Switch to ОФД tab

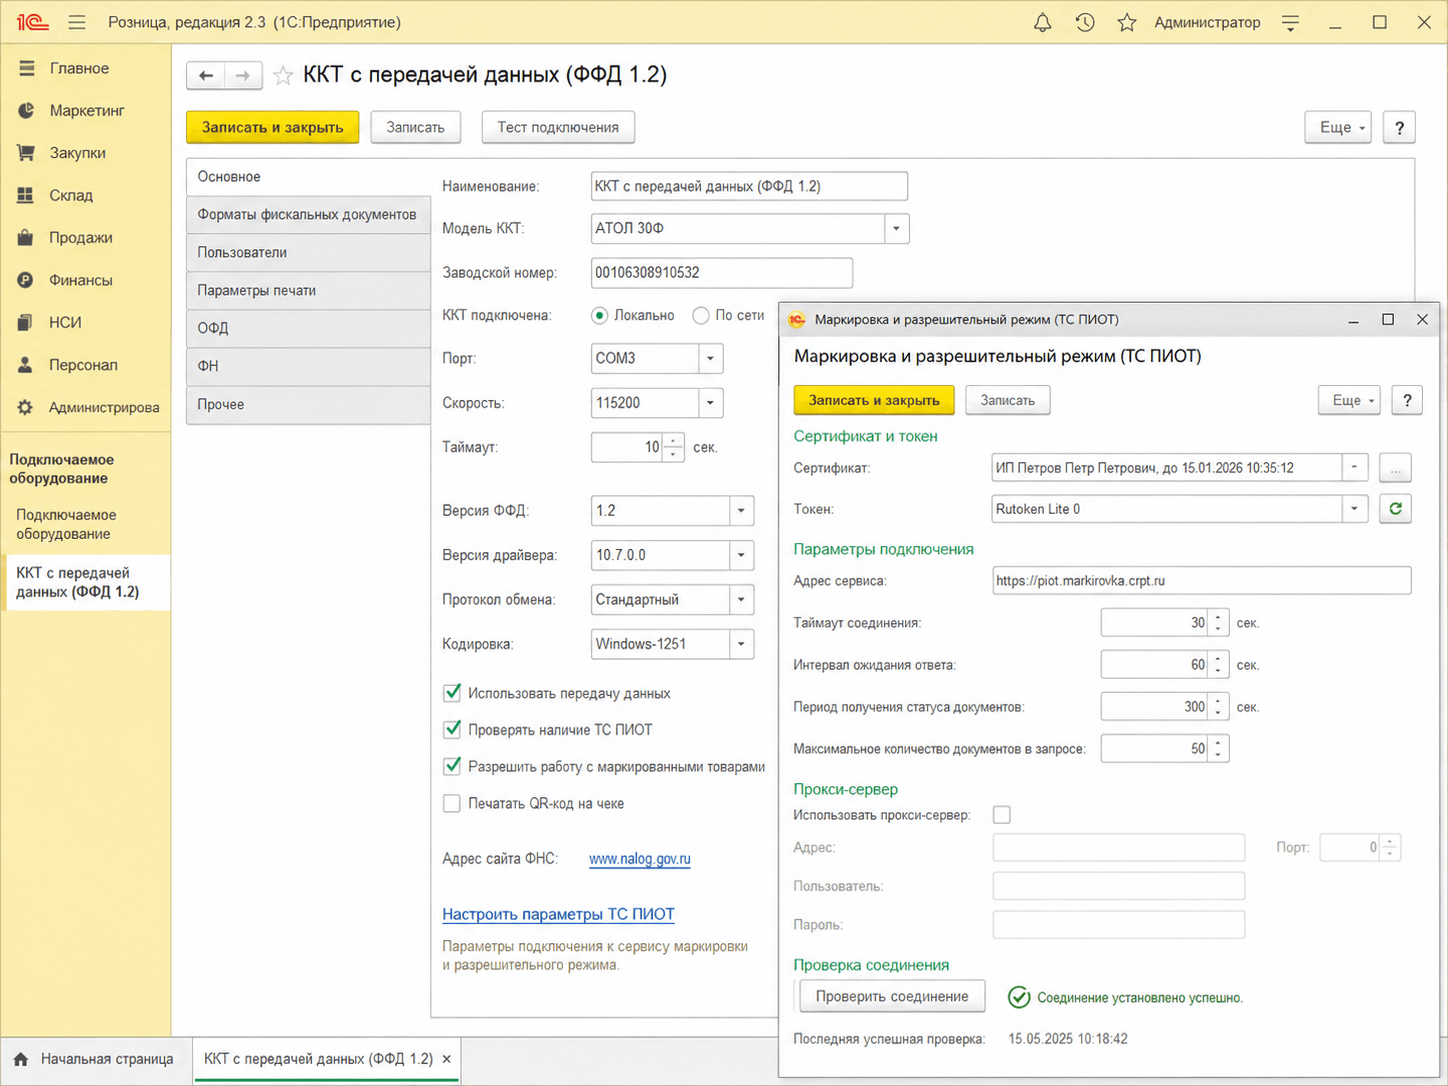pyautogui.click(x=308, y=329)
